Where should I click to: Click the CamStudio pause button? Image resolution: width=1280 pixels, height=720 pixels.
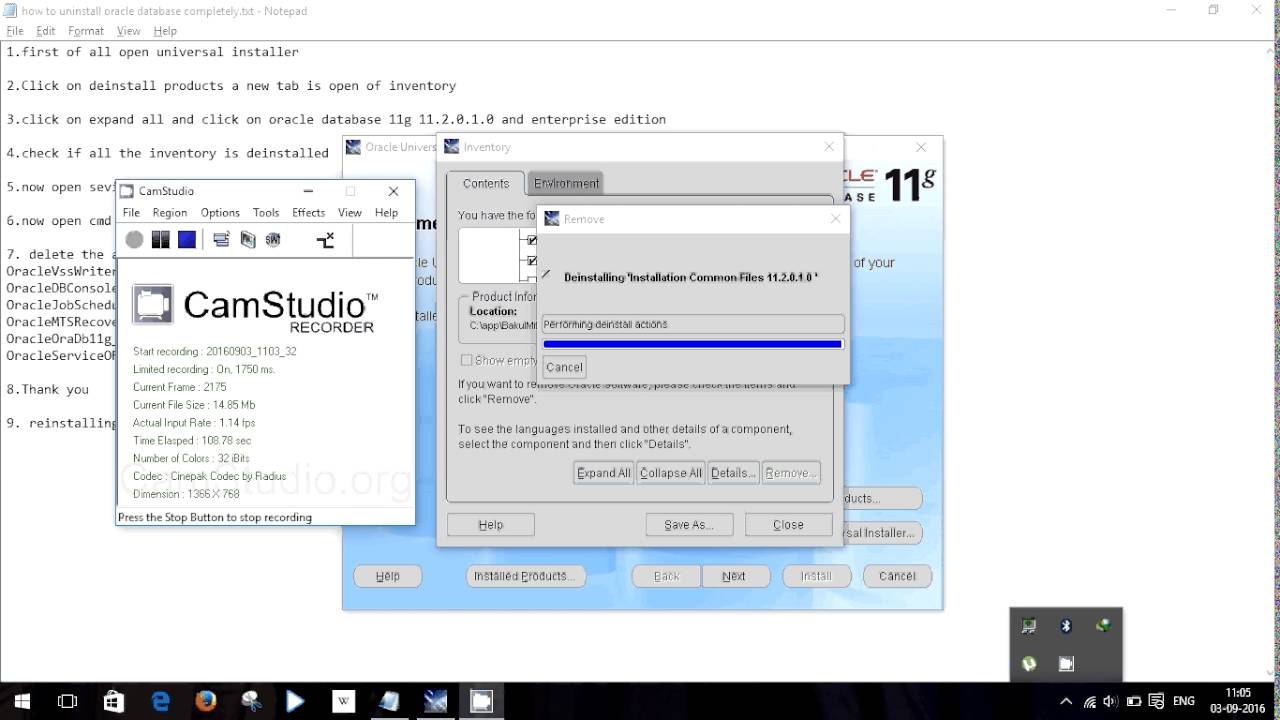160,240
